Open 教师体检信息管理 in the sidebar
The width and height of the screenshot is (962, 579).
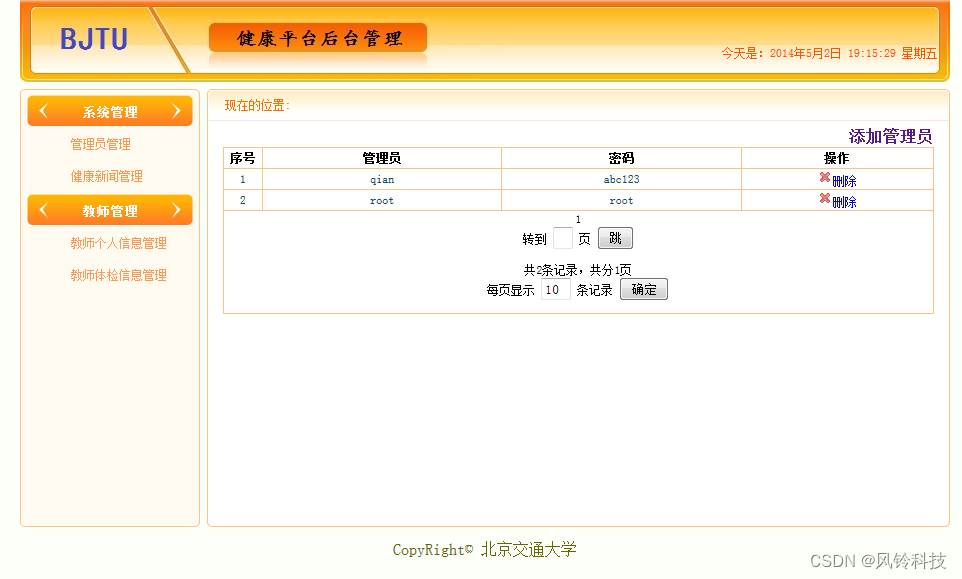[x=118, y=275]
